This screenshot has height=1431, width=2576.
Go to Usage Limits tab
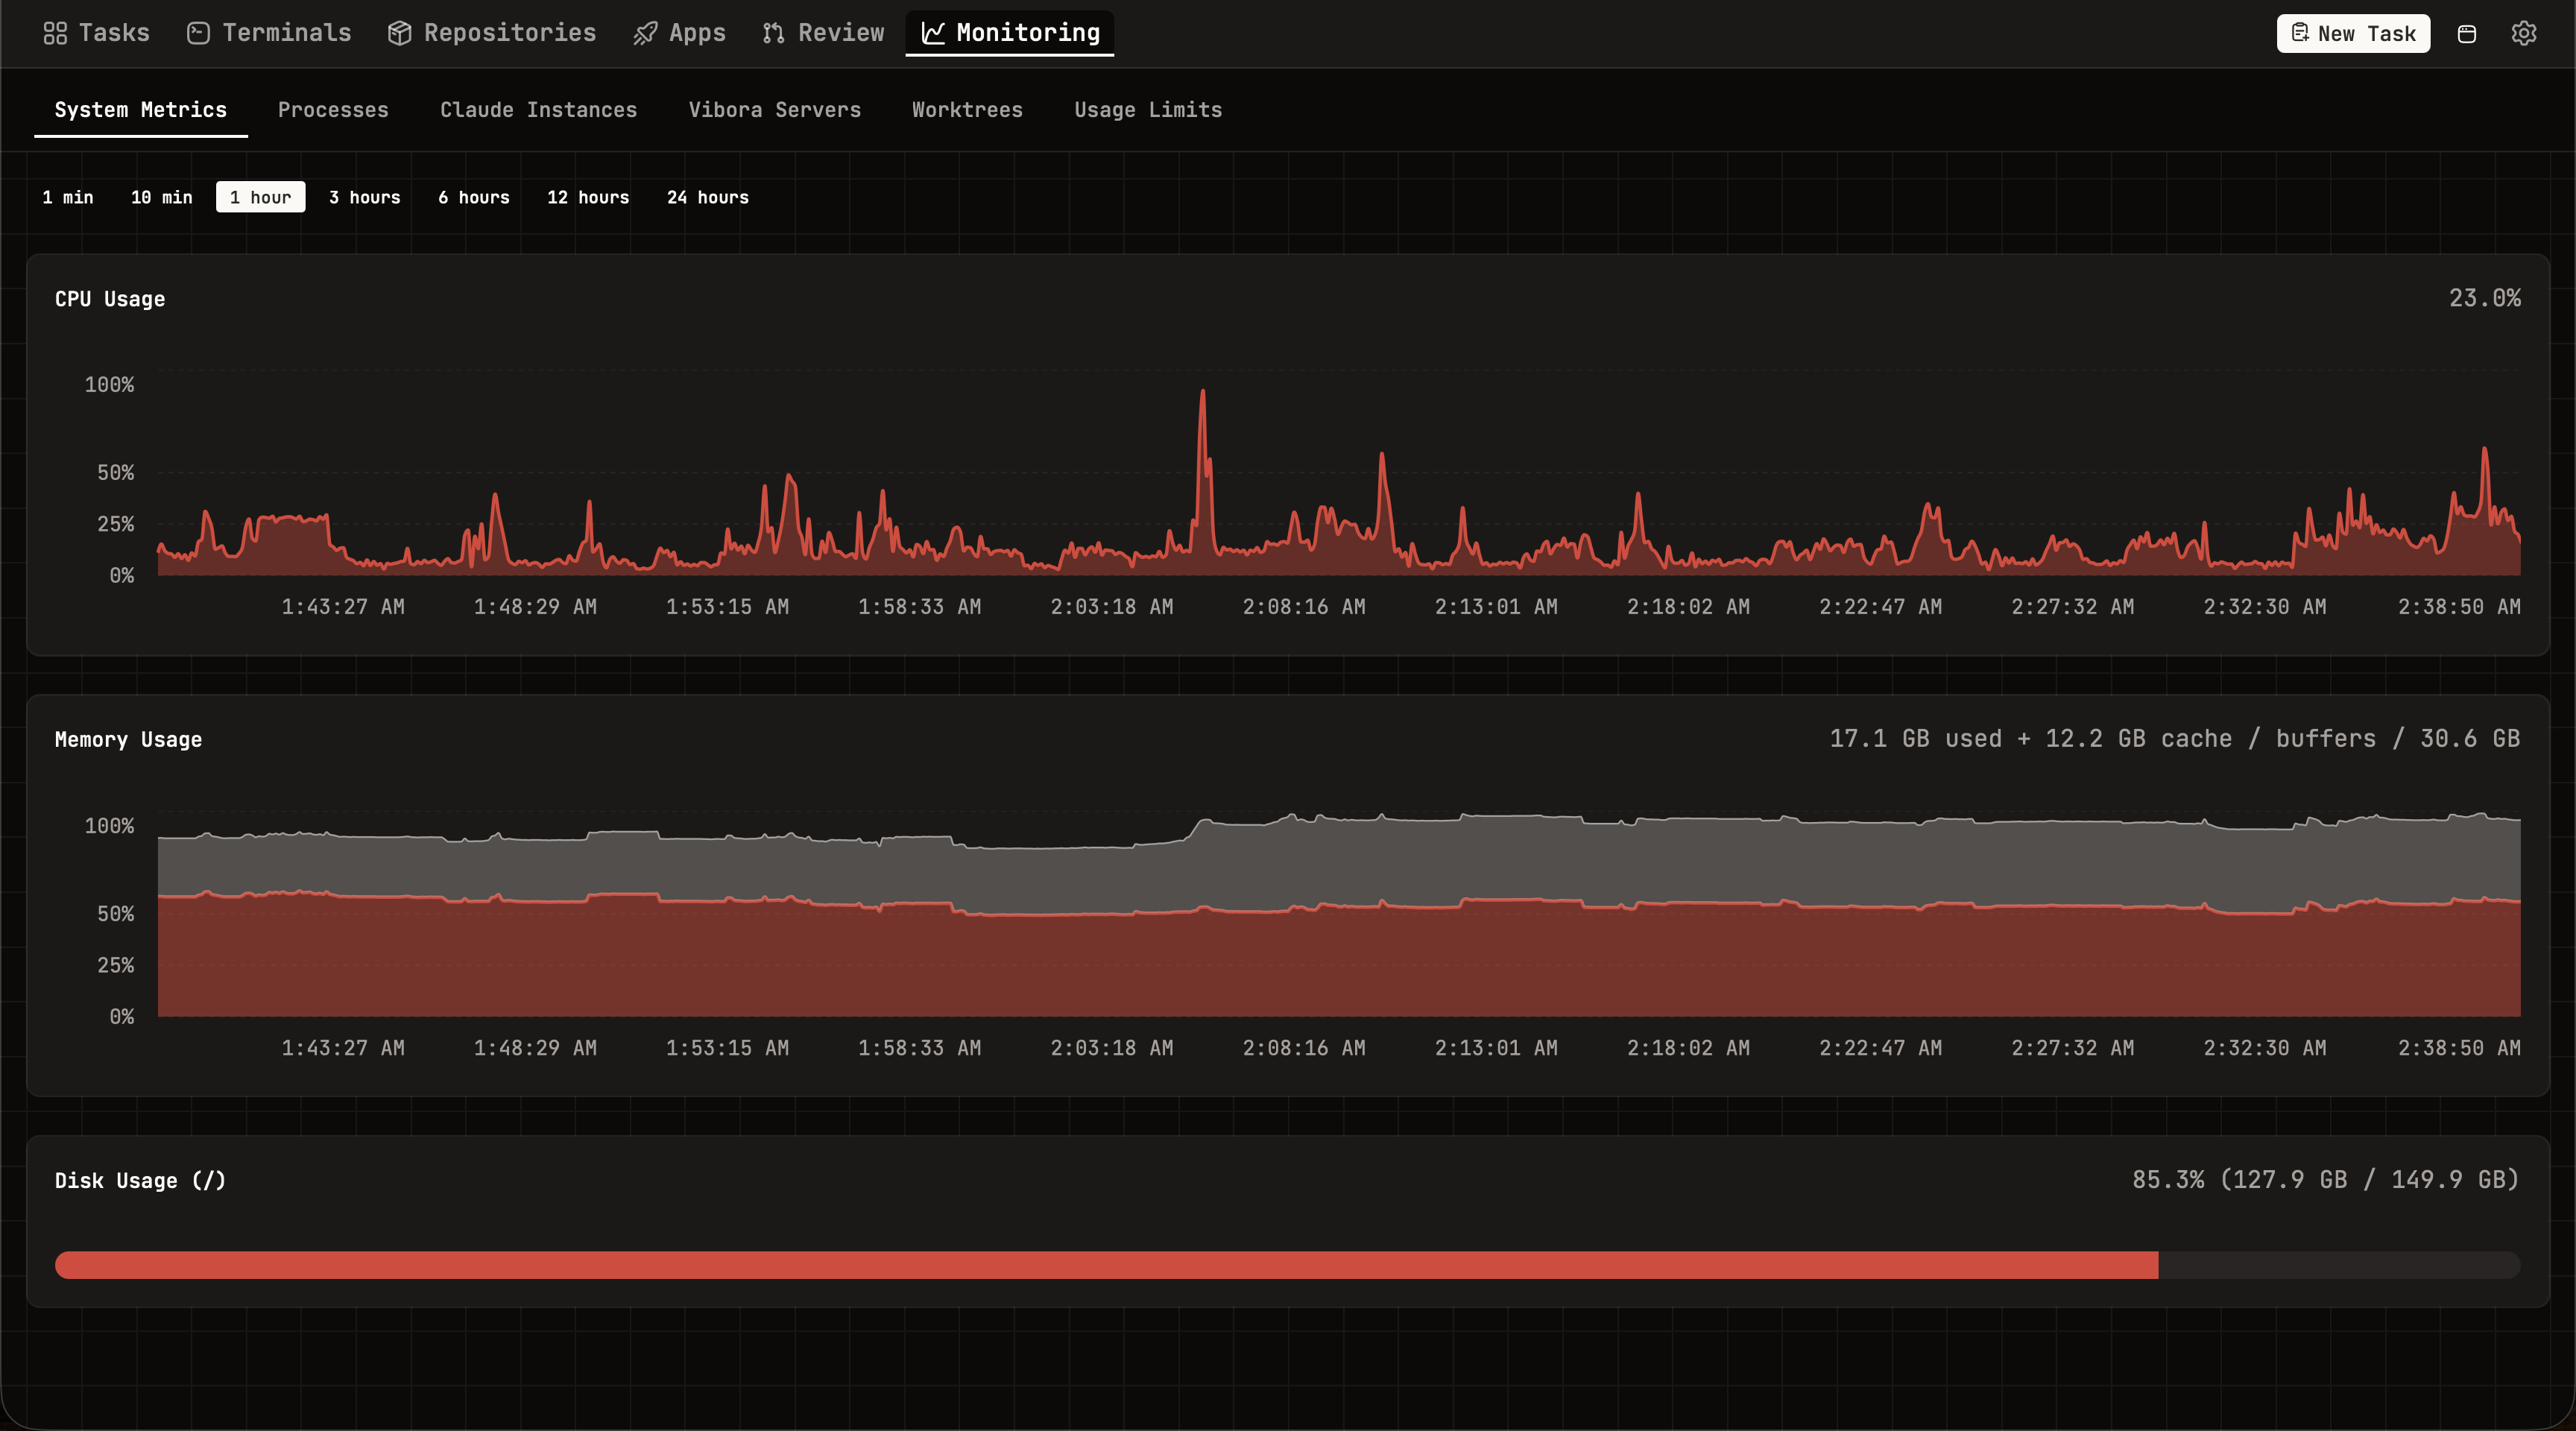(x=1148, y=110)
